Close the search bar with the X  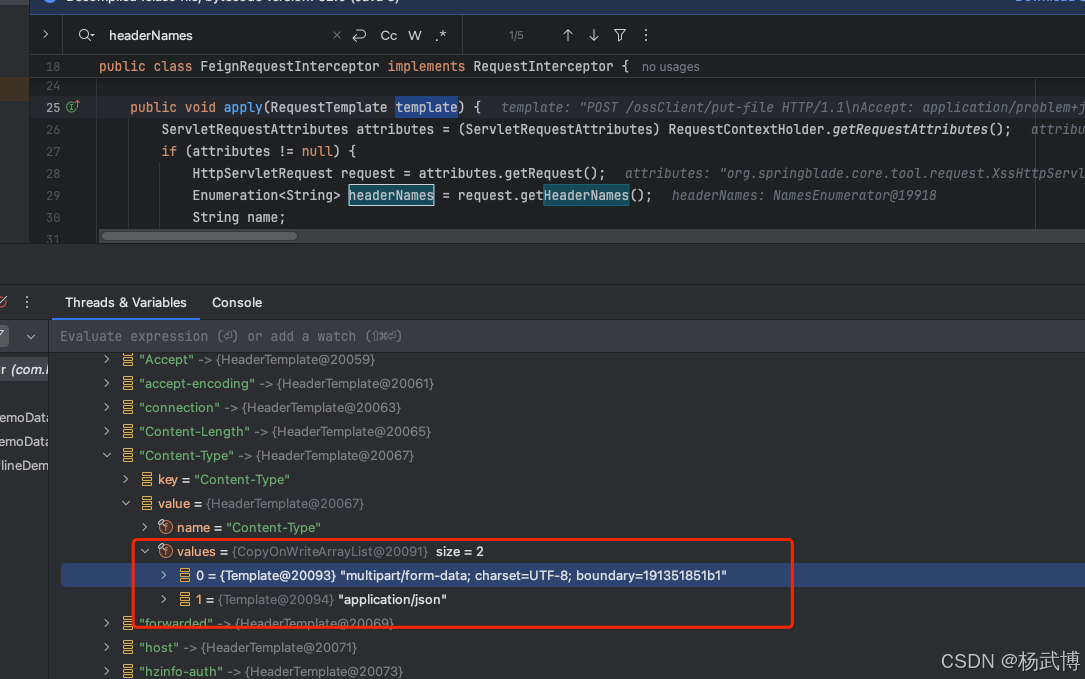pyautogui.click(x=336, y=35)
